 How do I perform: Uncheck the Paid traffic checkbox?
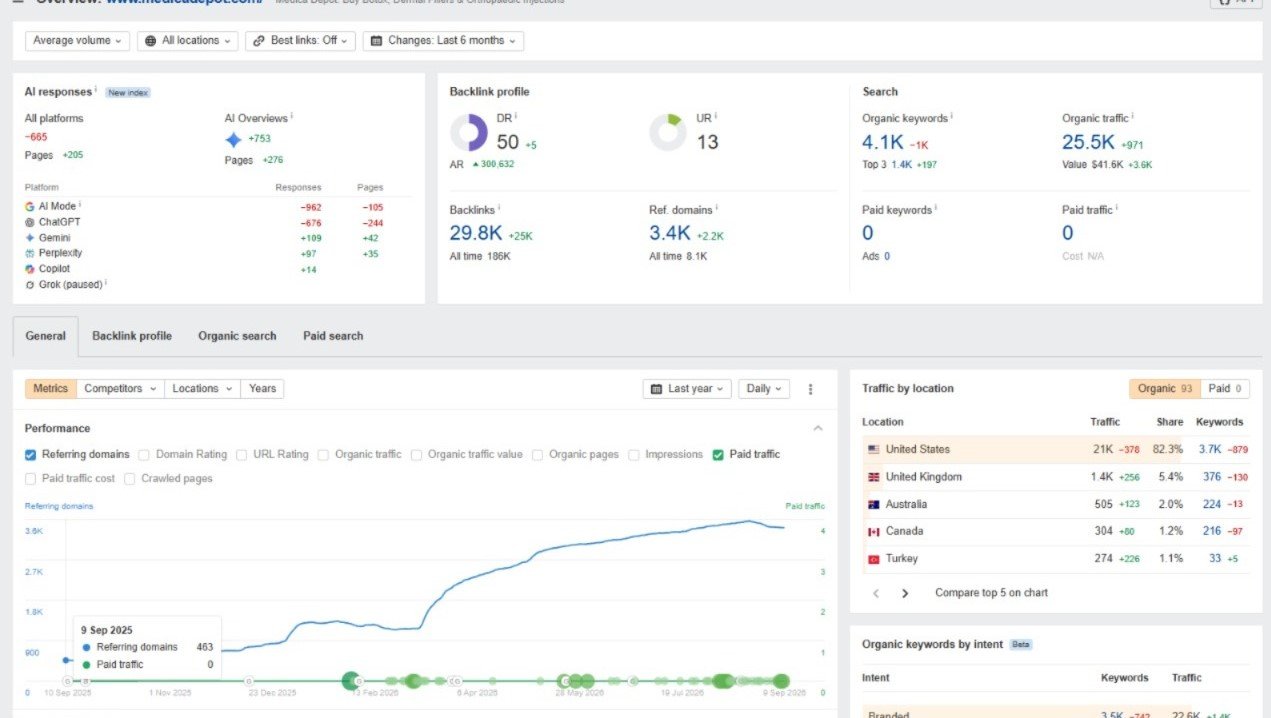(718, 455)
